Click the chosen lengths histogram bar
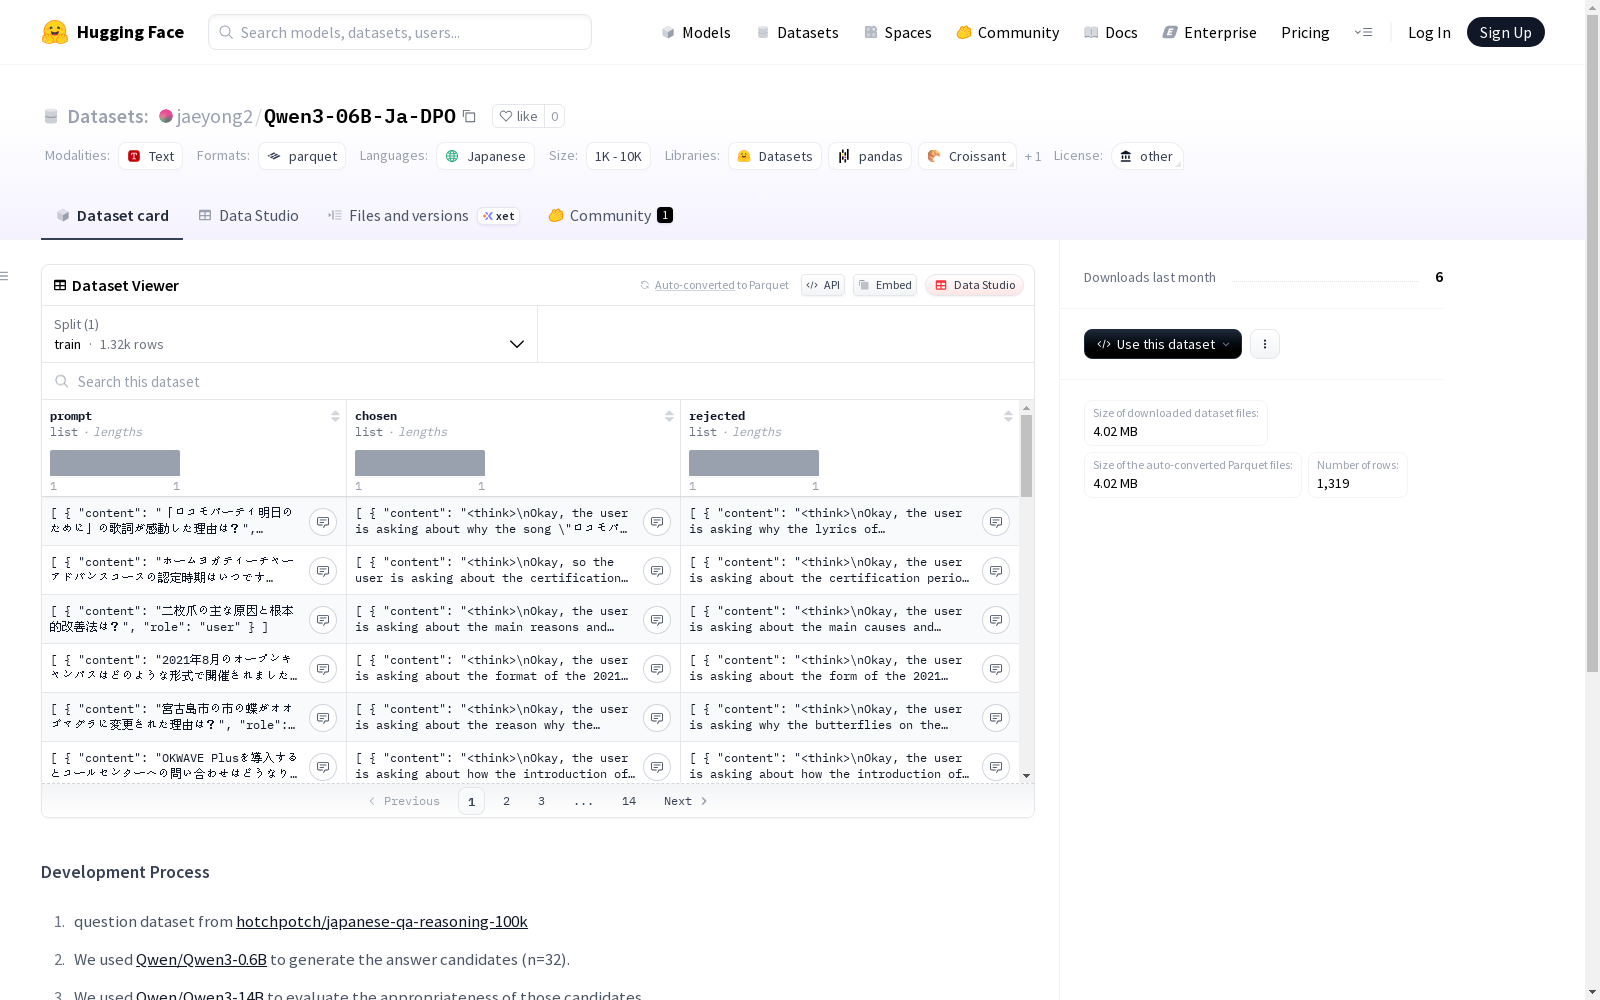Viewport: 1600px width, 1000px height. [x=420, y=463]
